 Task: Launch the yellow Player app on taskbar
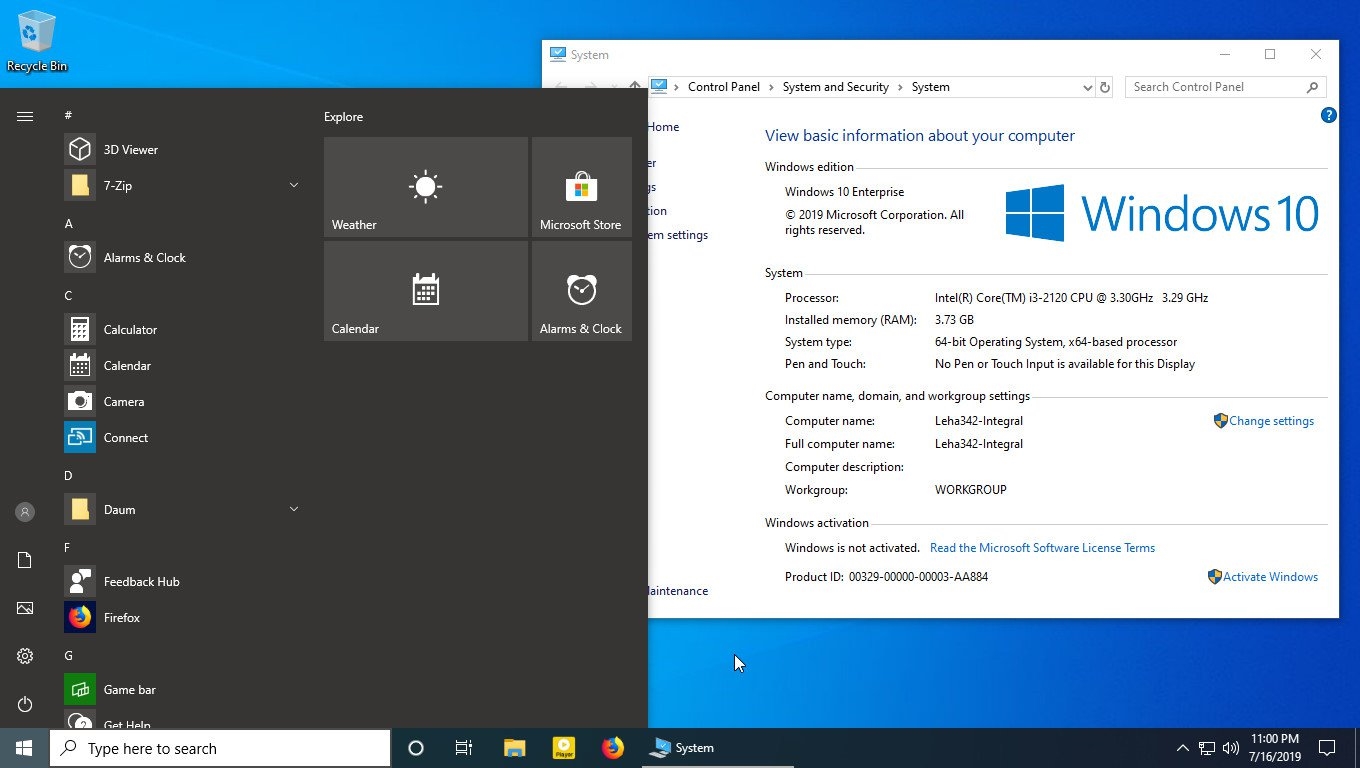[x=564, y=748]
